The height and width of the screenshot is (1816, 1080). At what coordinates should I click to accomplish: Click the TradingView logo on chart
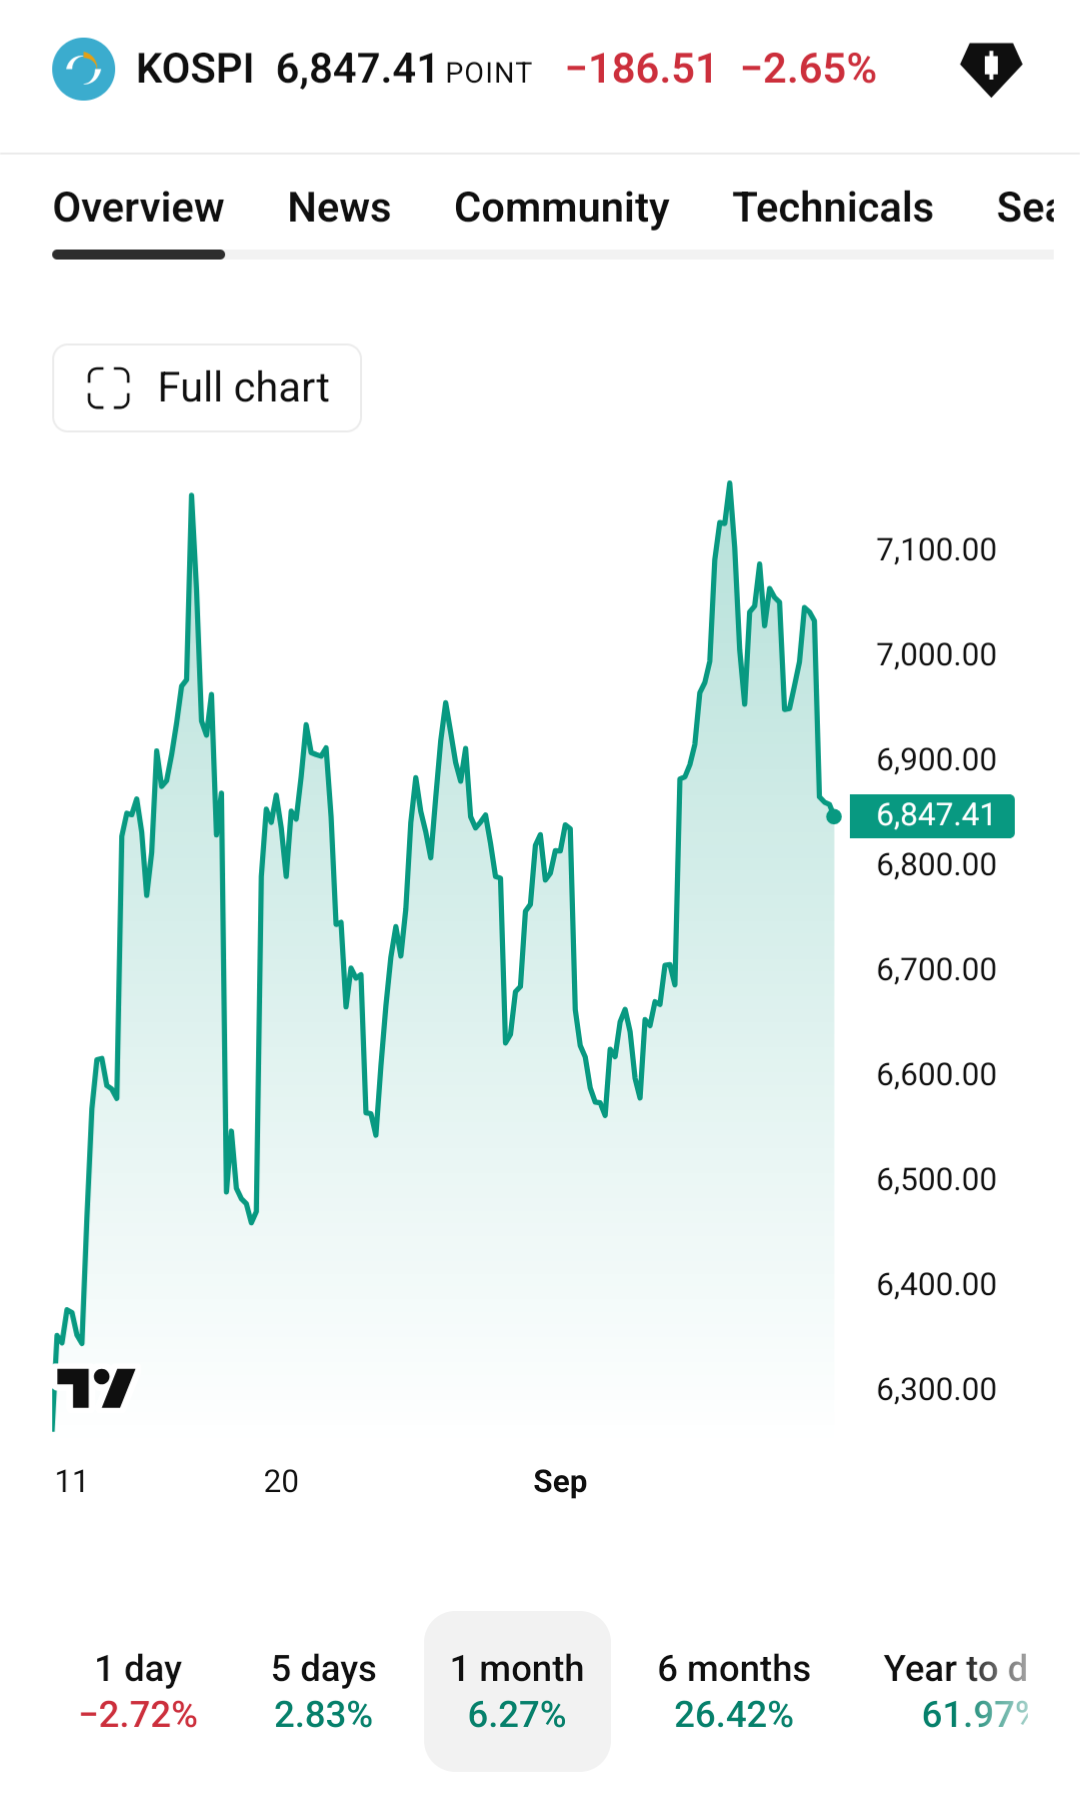(96, 1388)
